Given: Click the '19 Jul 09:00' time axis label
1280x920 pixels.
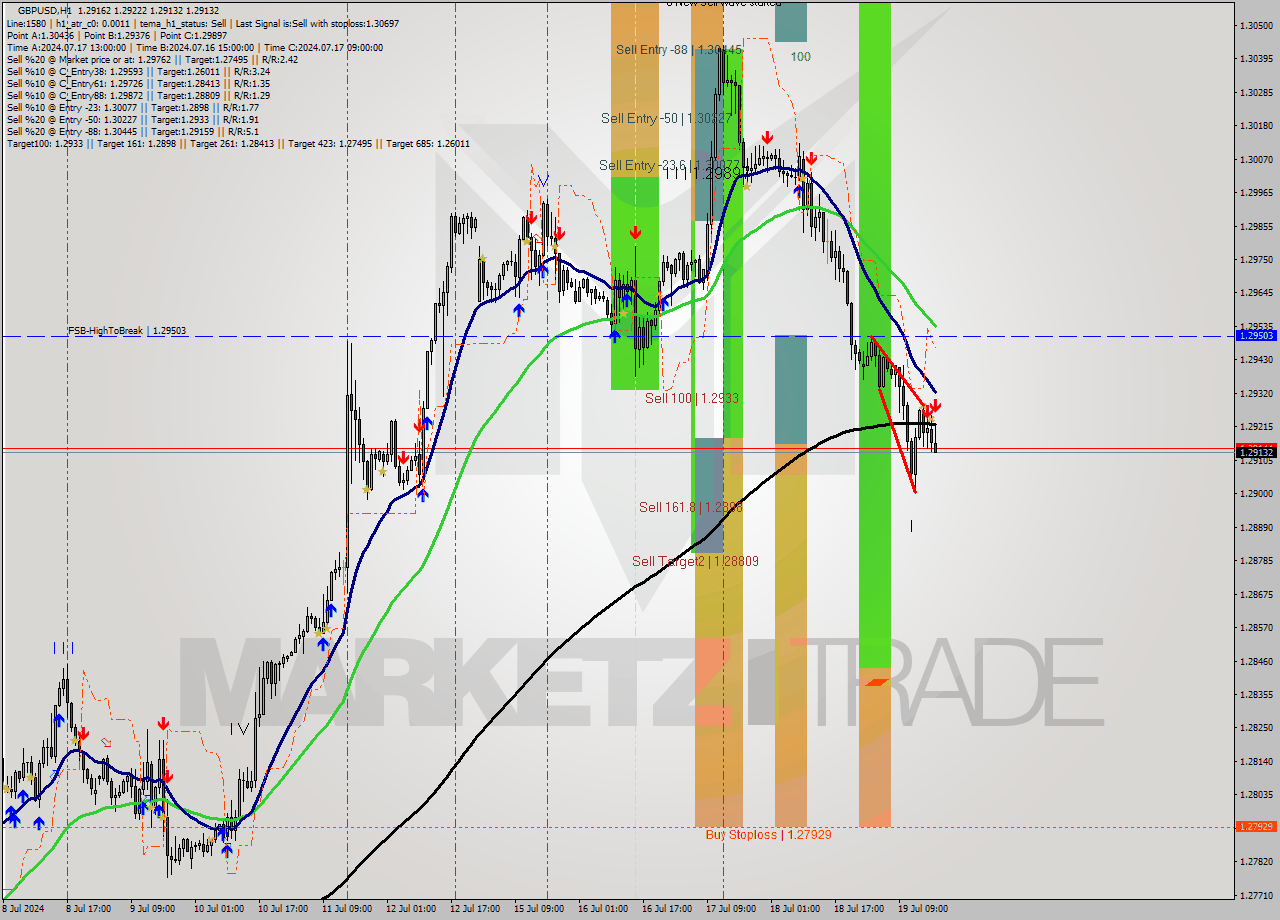Looking at the screenshot, I should [923, 909].
